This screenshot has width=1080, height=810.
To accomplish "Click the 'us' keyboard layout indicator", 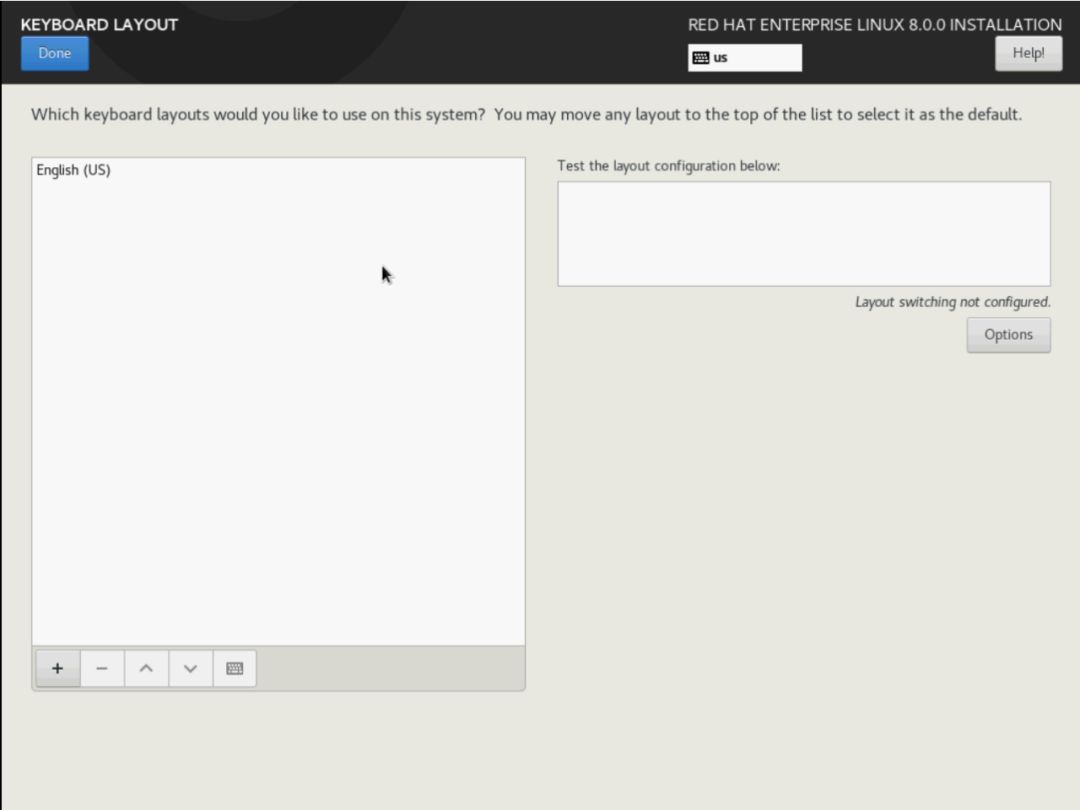I will [745, 58].
